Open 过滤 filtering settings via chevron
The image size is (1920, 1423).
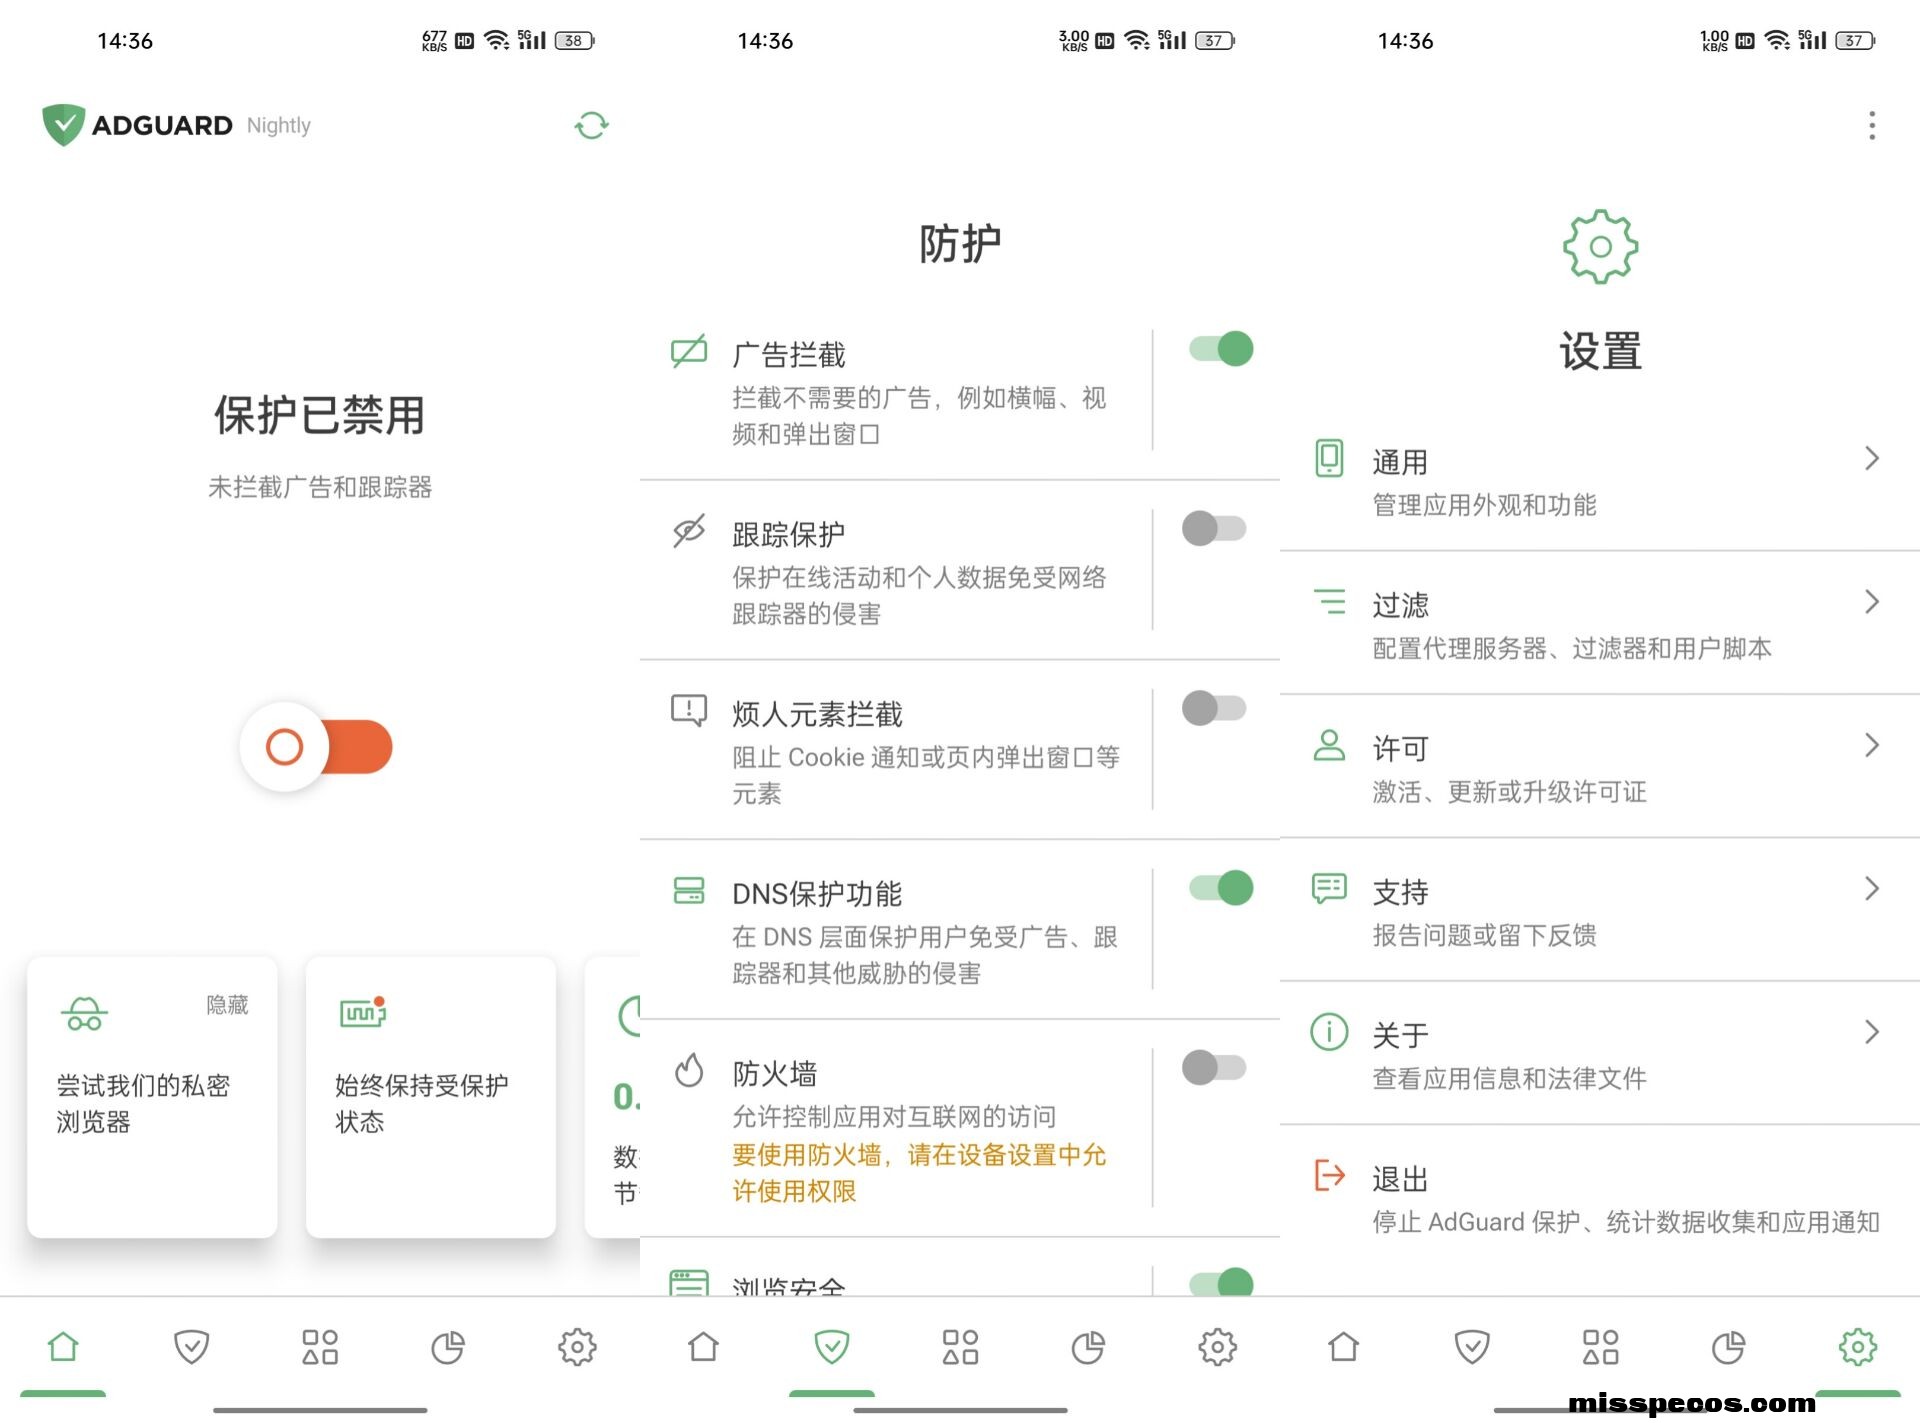coord(1871,602)
